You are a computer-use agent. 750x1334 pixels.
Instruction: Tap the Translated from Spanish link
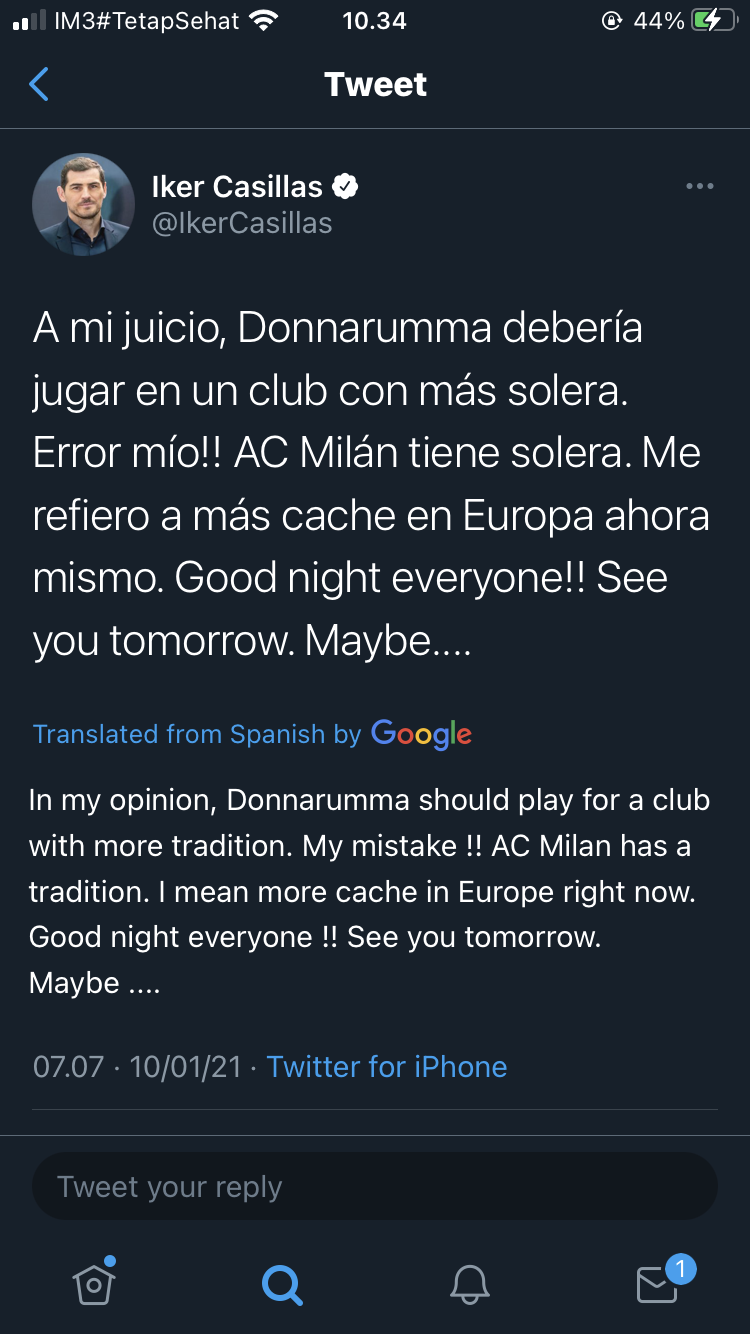click(197, 734)
